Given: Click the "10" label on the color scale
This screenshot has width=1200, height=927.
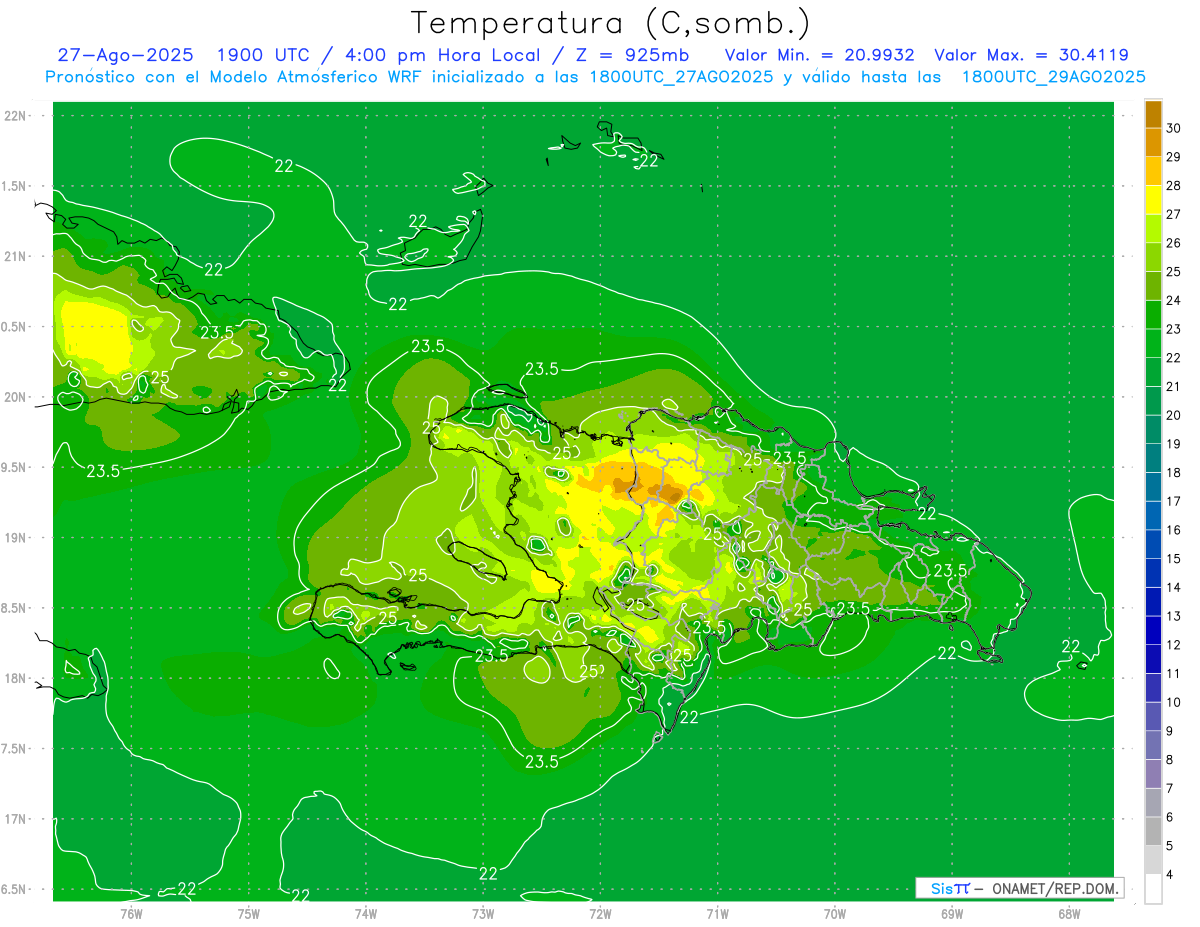Looking at the screenshot, I should point(1174,702).
